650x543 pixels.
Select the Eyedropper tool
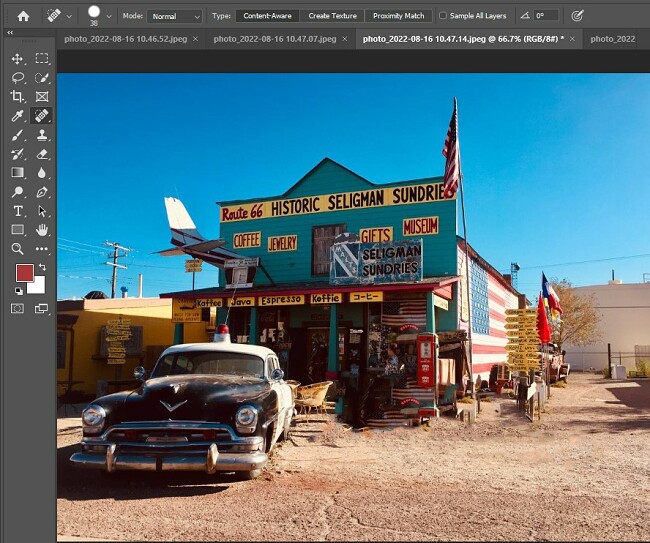point(17,116)
